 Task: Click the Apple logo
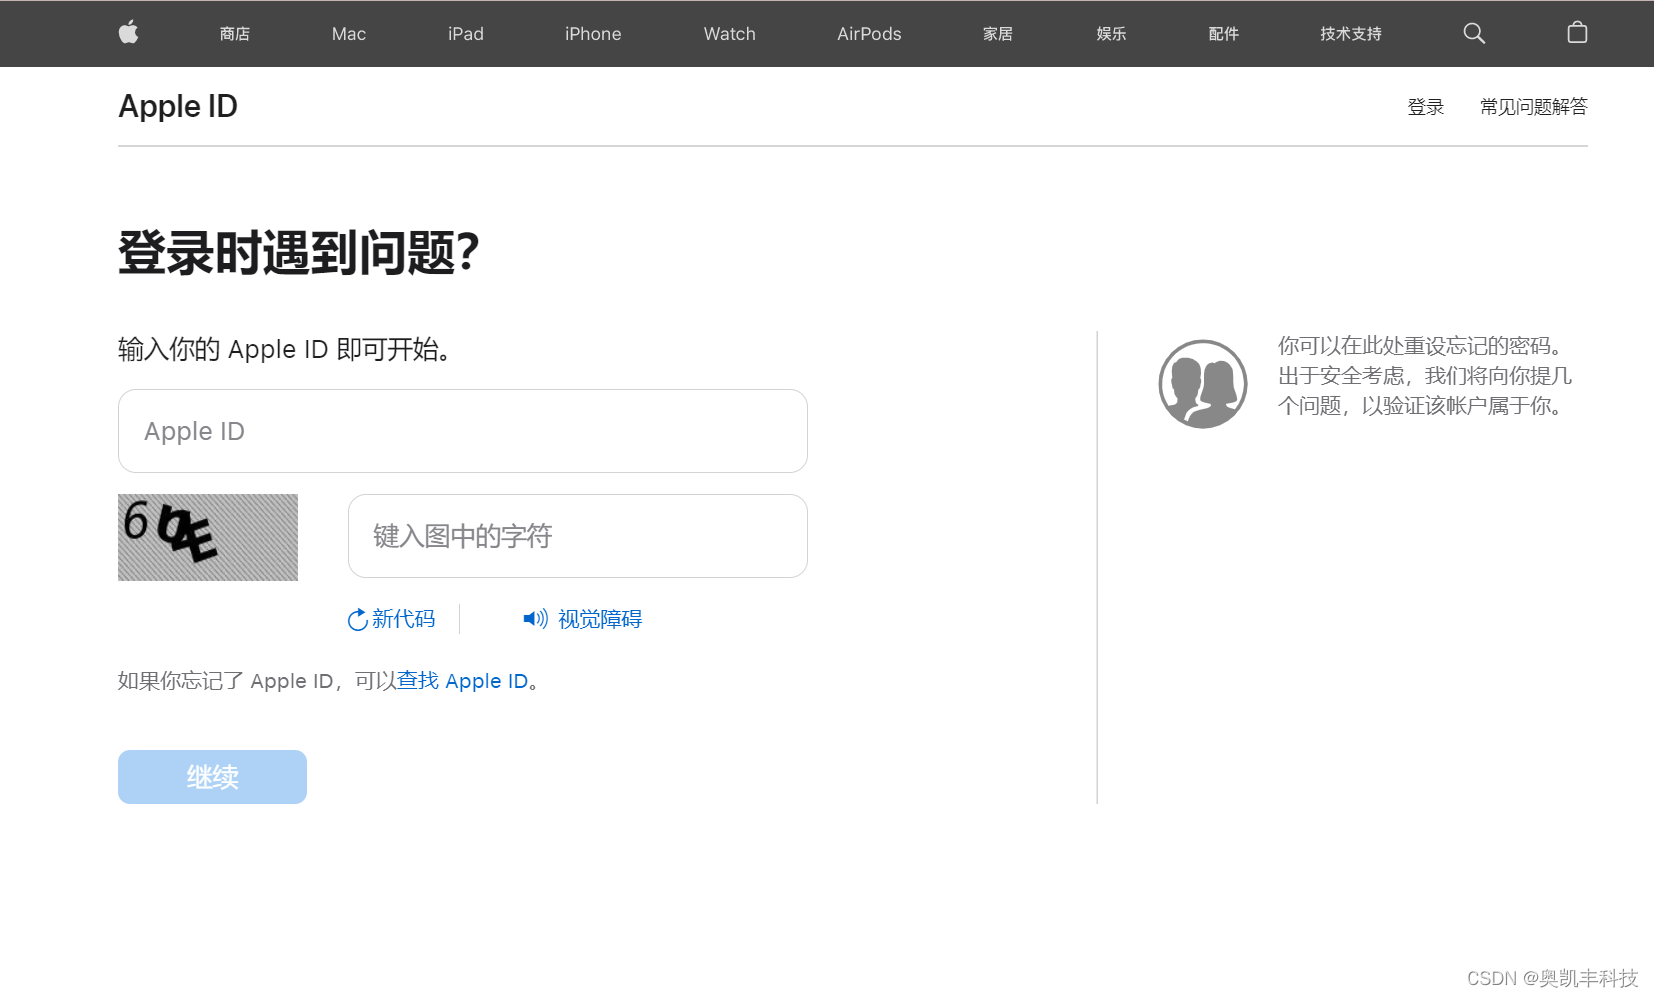(128, 33)
